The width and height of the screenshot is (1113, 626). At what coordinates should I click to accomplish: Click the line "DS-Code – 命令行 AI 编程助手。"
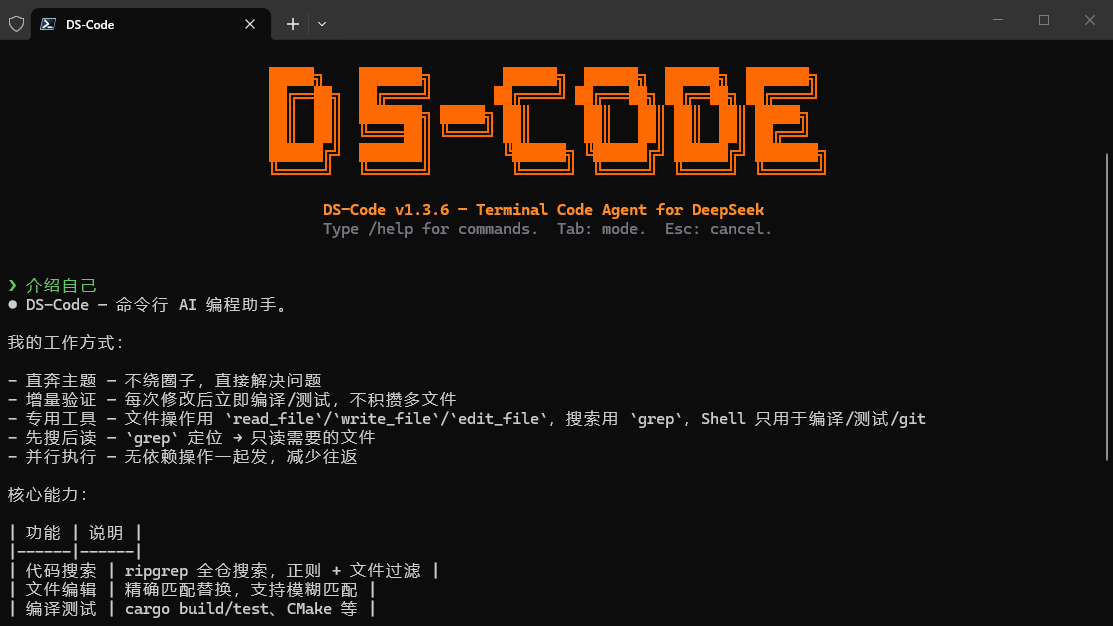(158, 305)
